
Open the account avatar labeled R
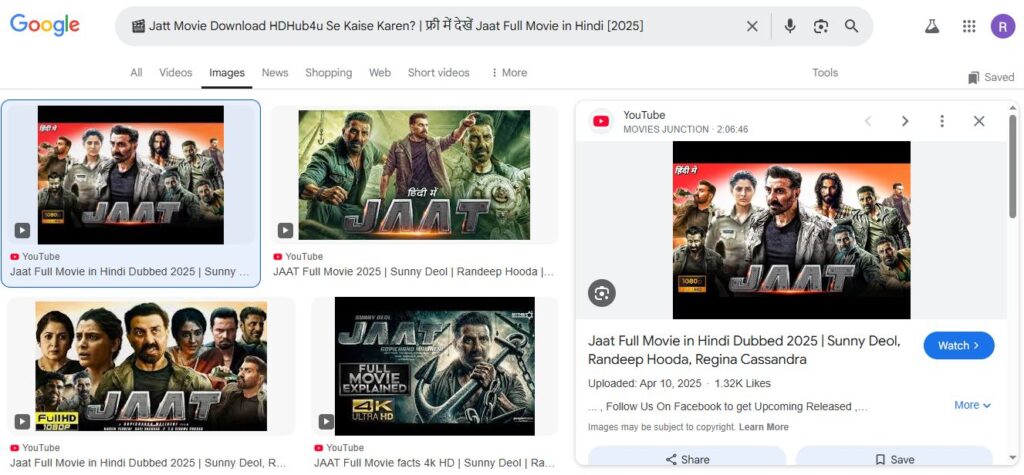click(x=1002, y=26)
